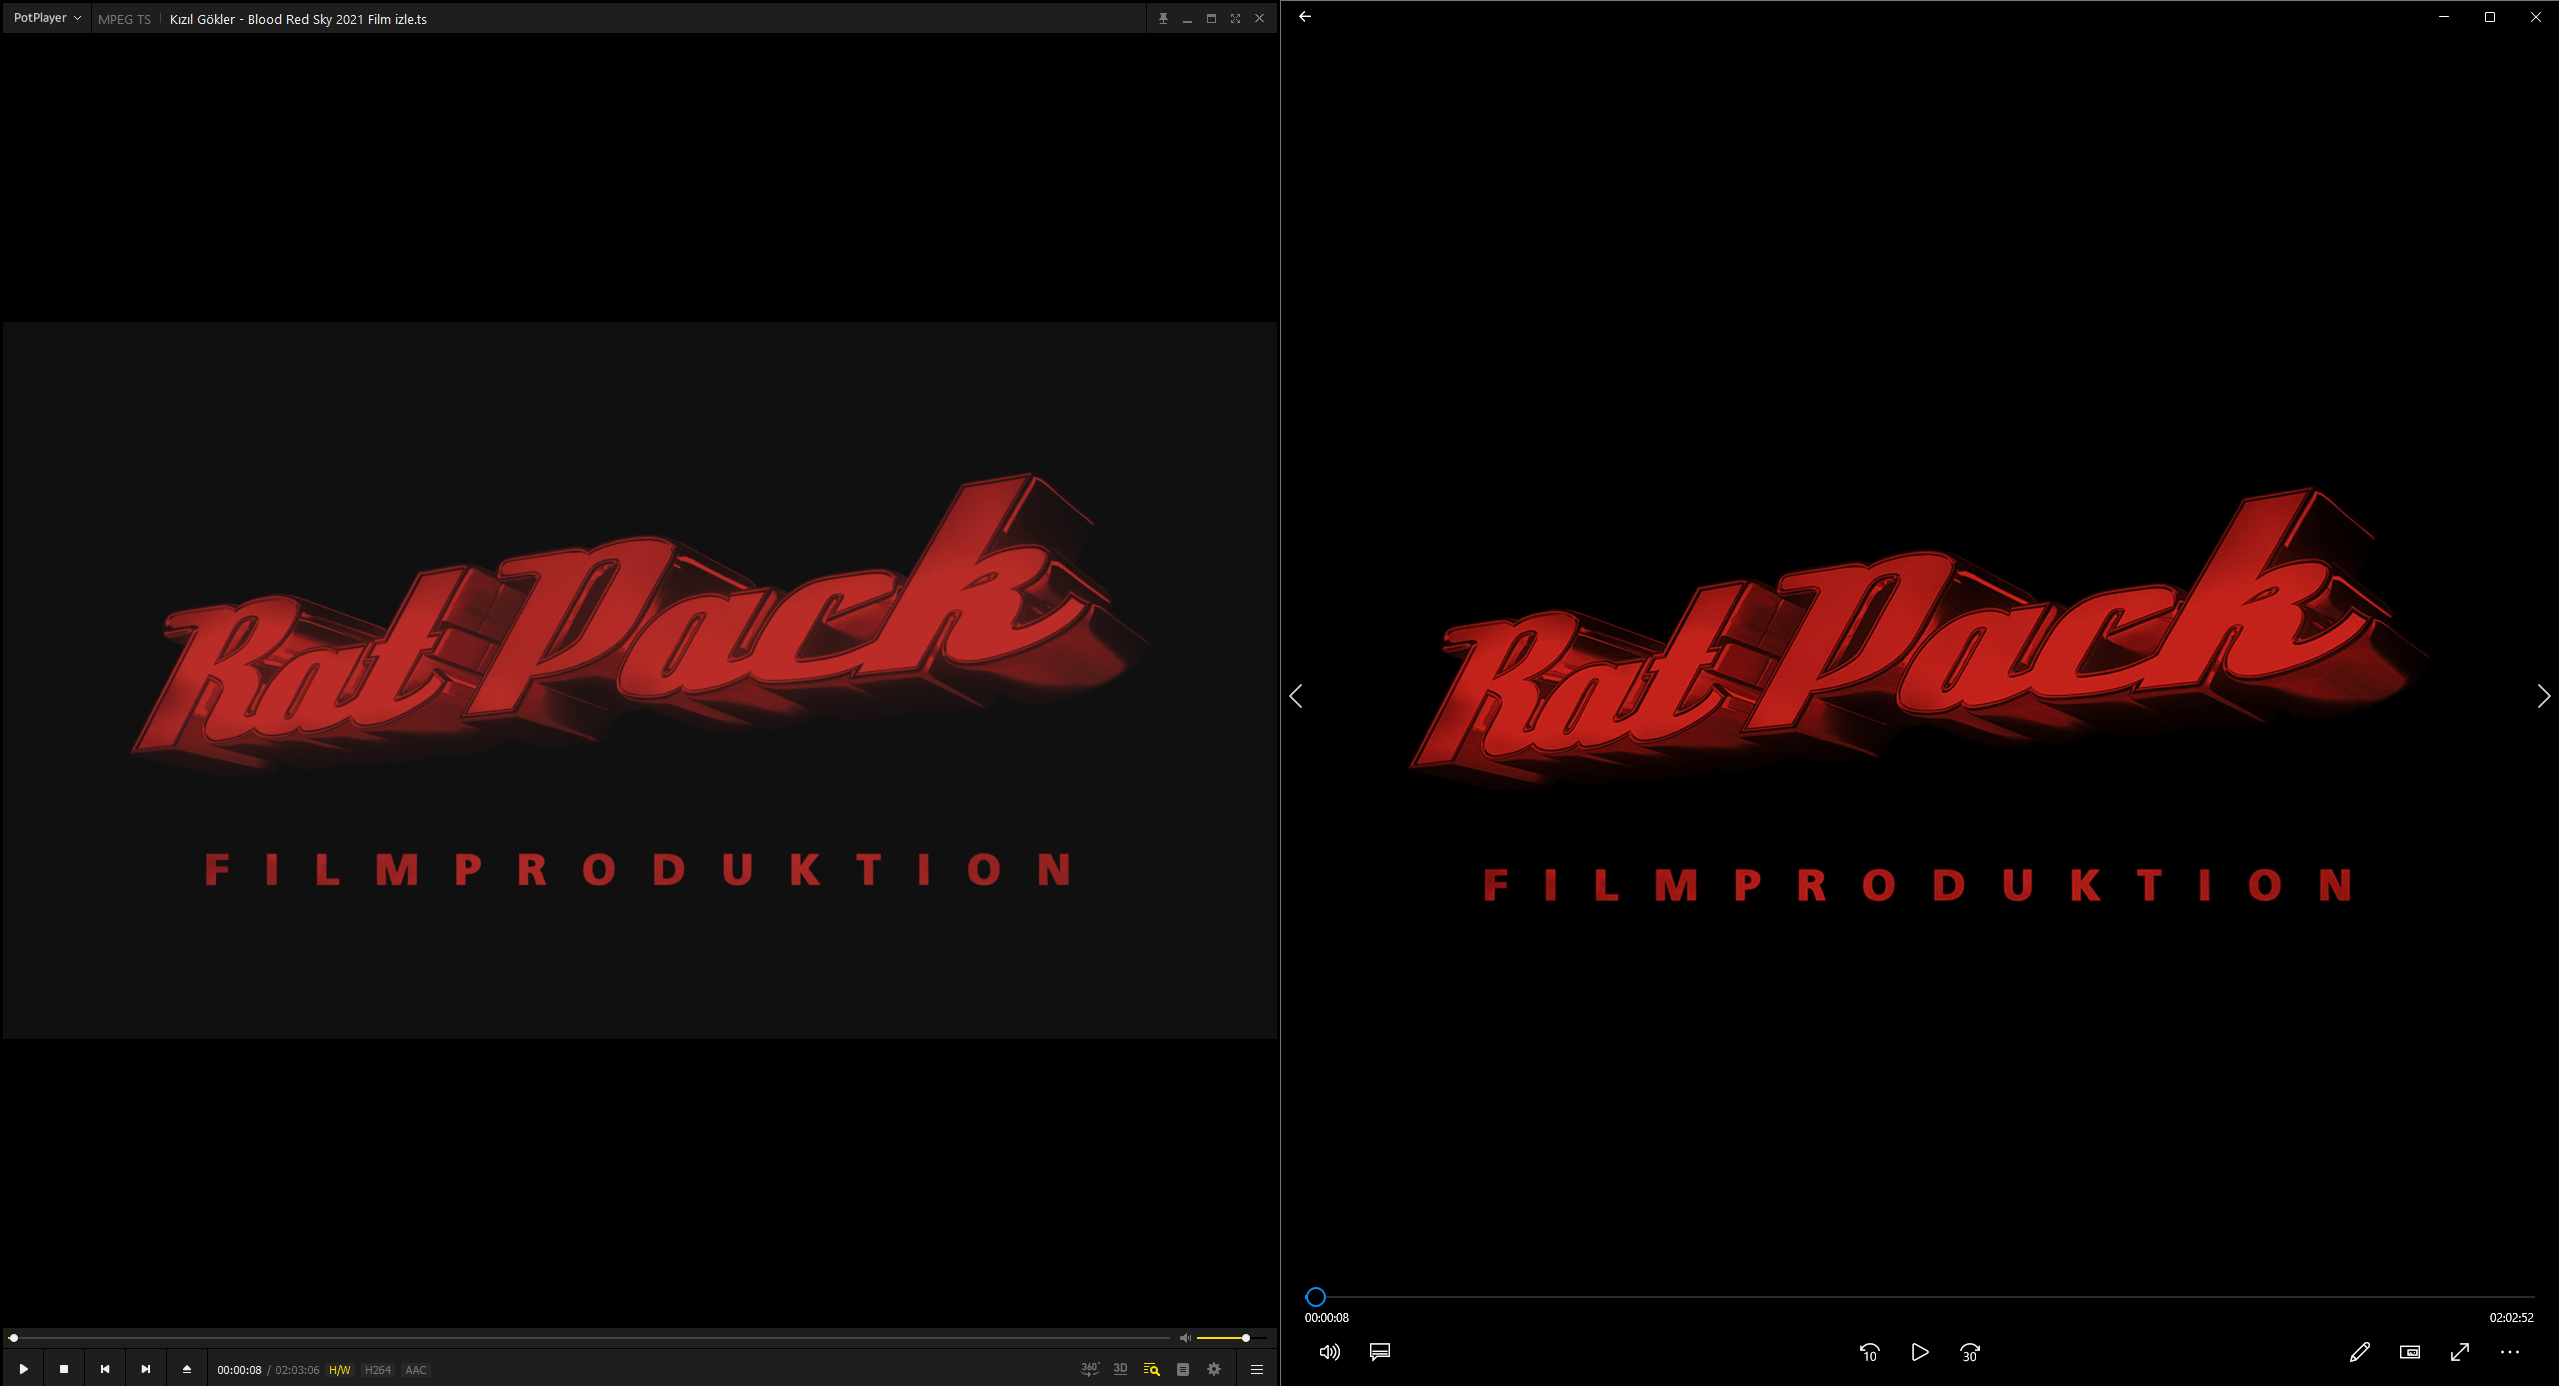The height and width of the screenshot is (1386, 2559).
Task: Click the MPEG TS format label
Action: pos(124,19)
